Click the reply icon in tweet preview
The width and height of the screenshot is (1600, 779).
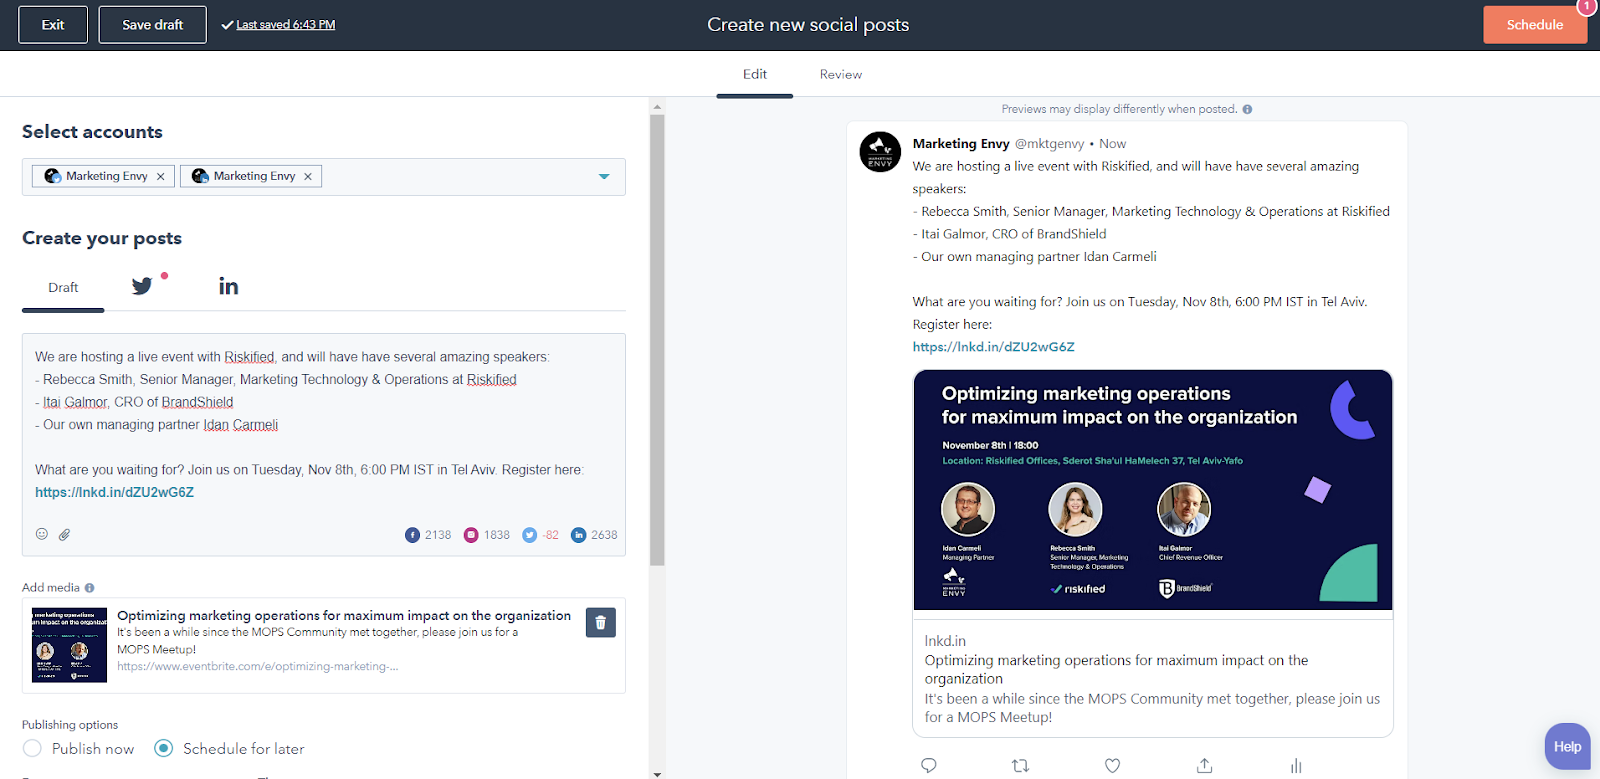pyautogui.click(x=929, y=765)
